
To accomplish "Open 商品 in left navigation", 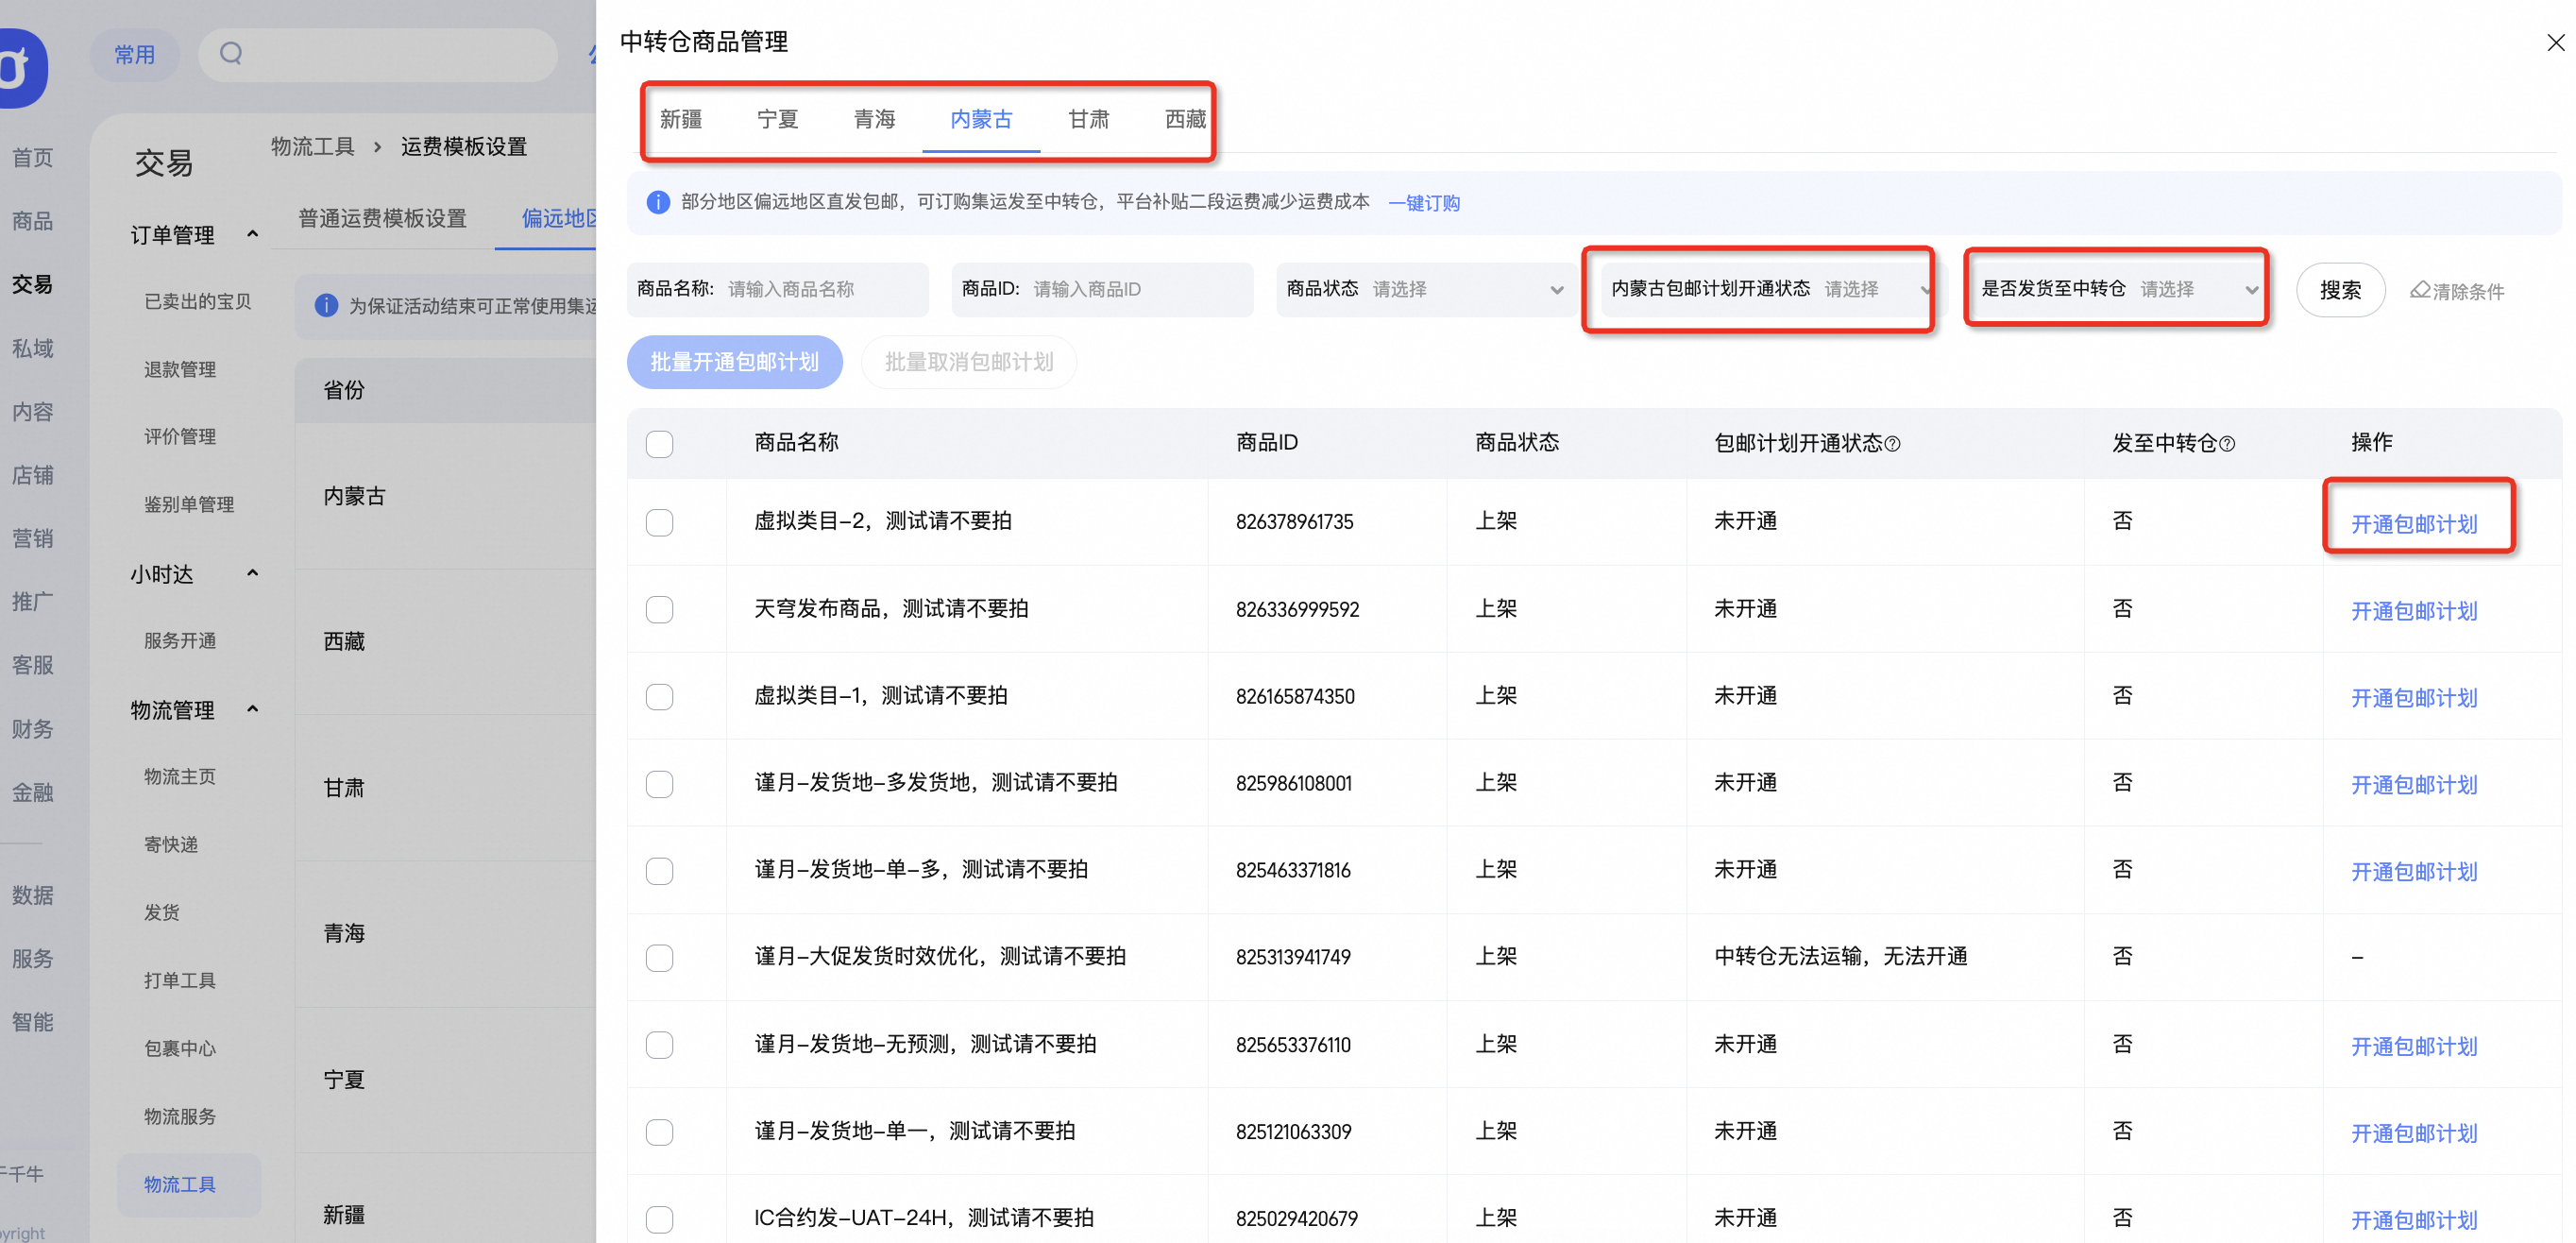I will (x=32, y=220).
